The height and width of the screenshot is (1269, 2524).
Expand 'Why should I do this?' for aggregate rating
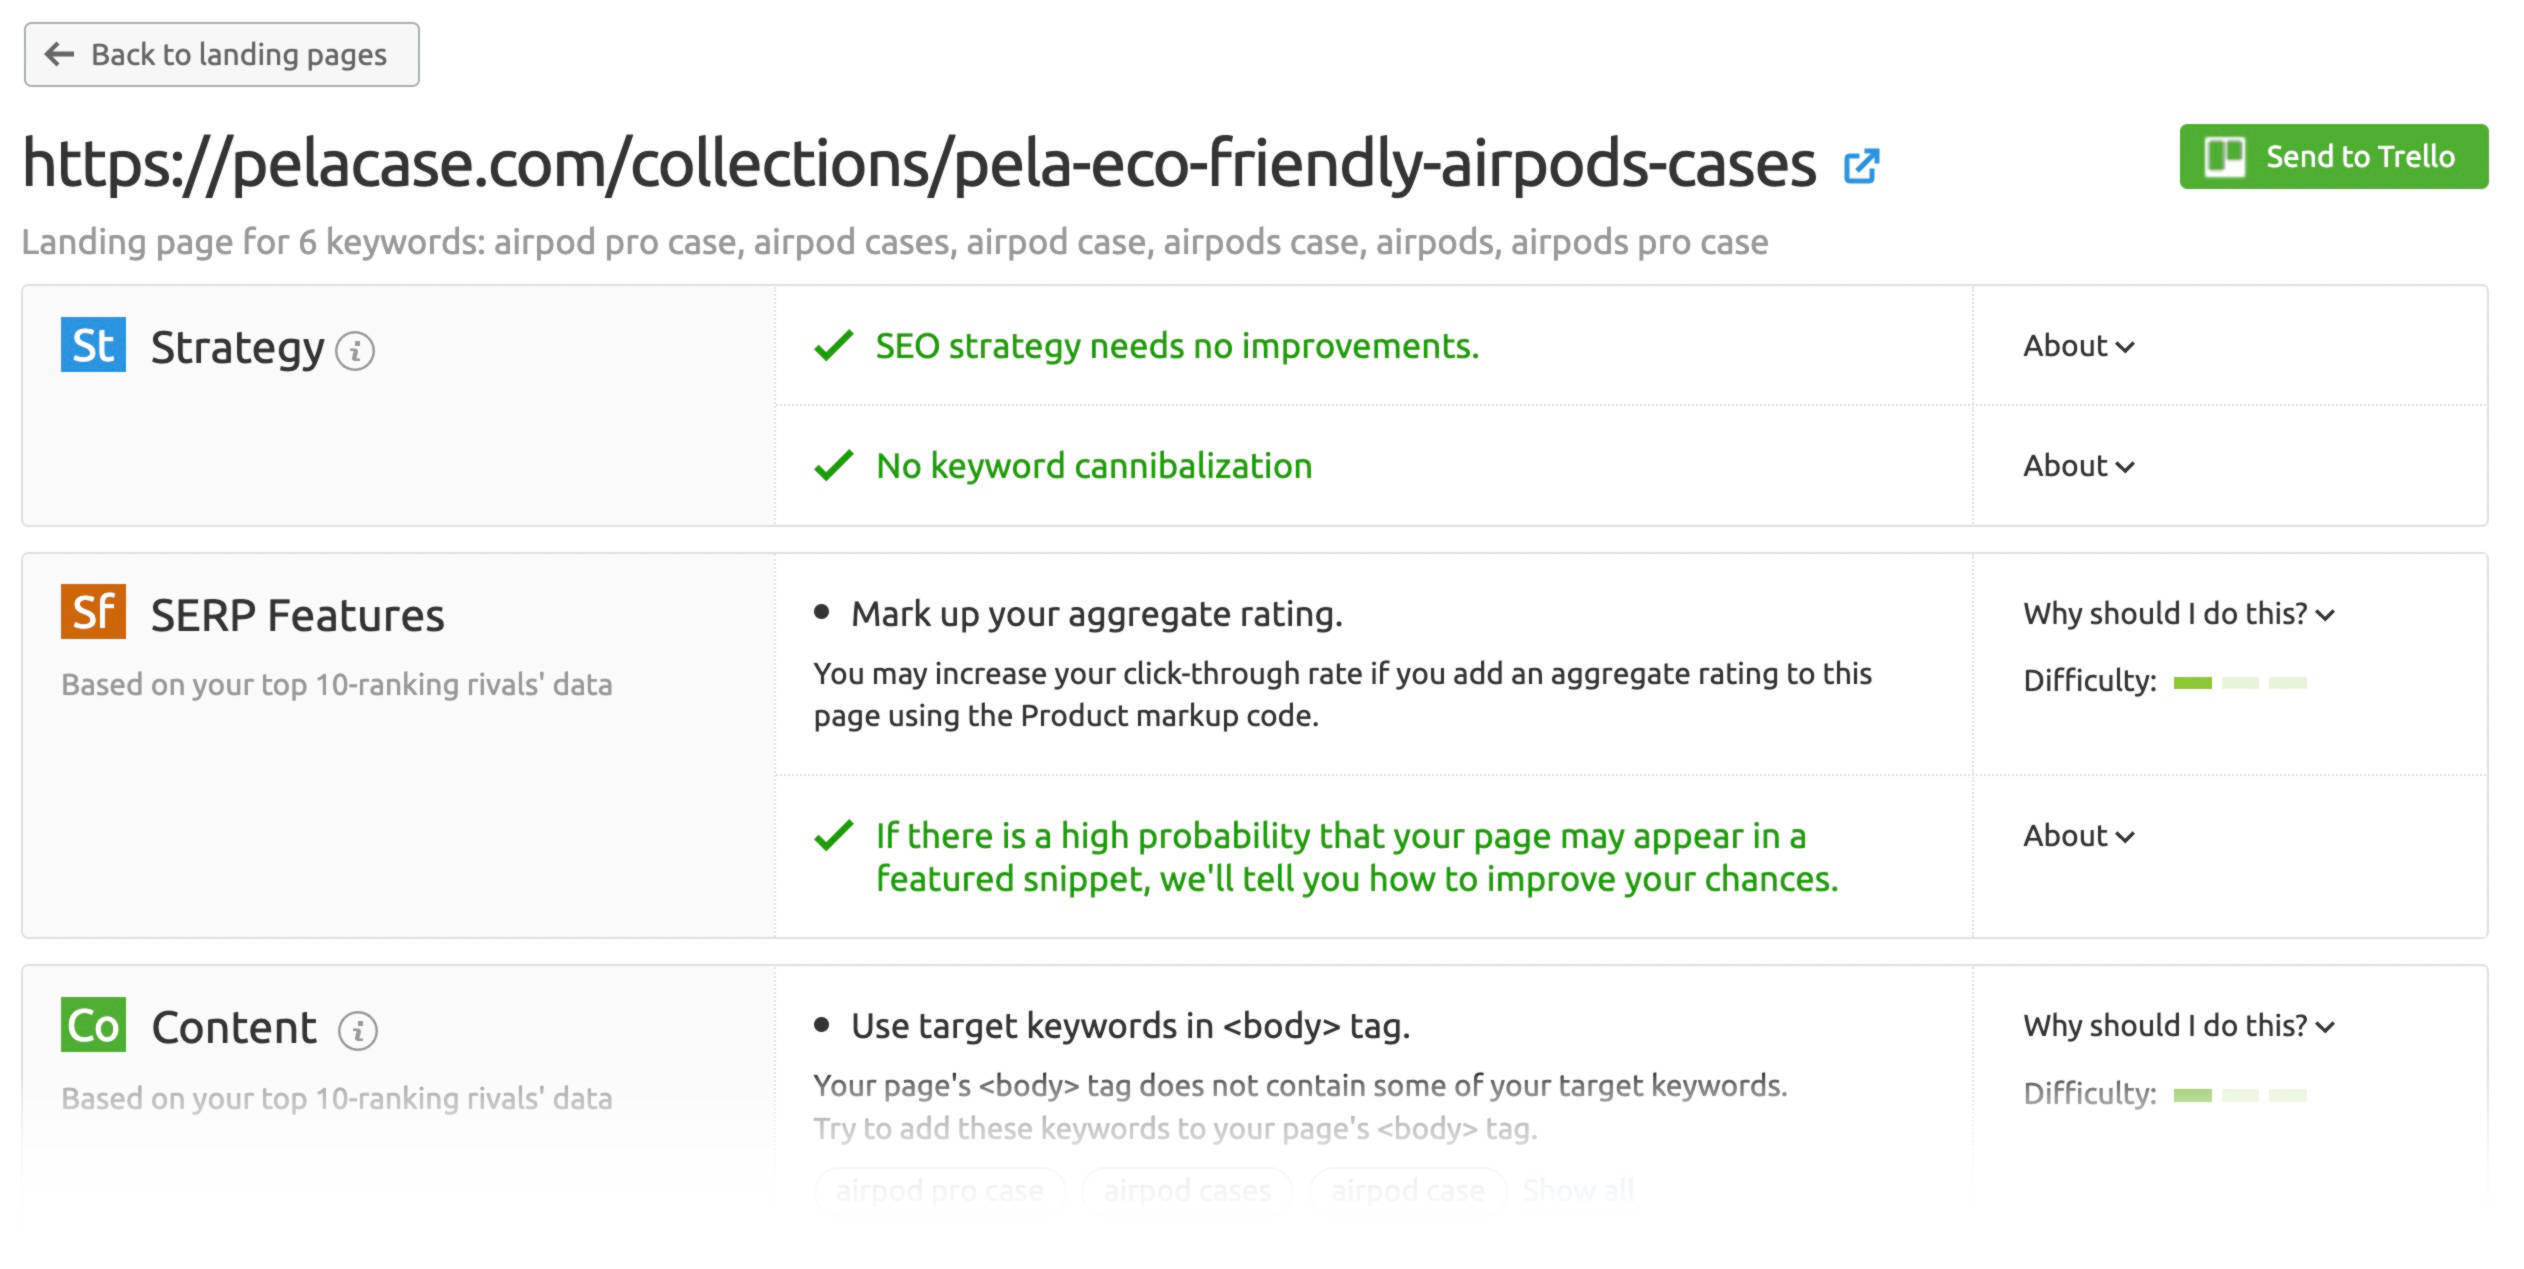(2178, 614)
